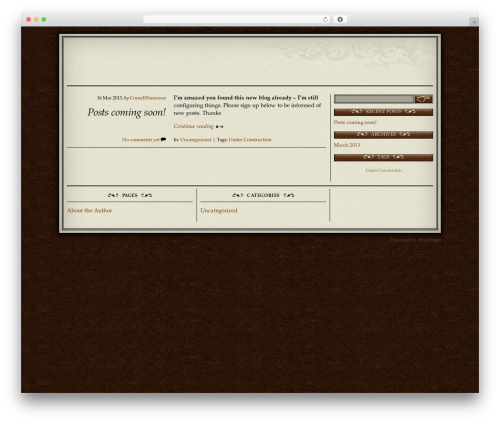This screenshot has height=423, width=500.
Task: Click the 'Powered by WordPress' link
Action: pyautogui.click(x=415, y=240)
